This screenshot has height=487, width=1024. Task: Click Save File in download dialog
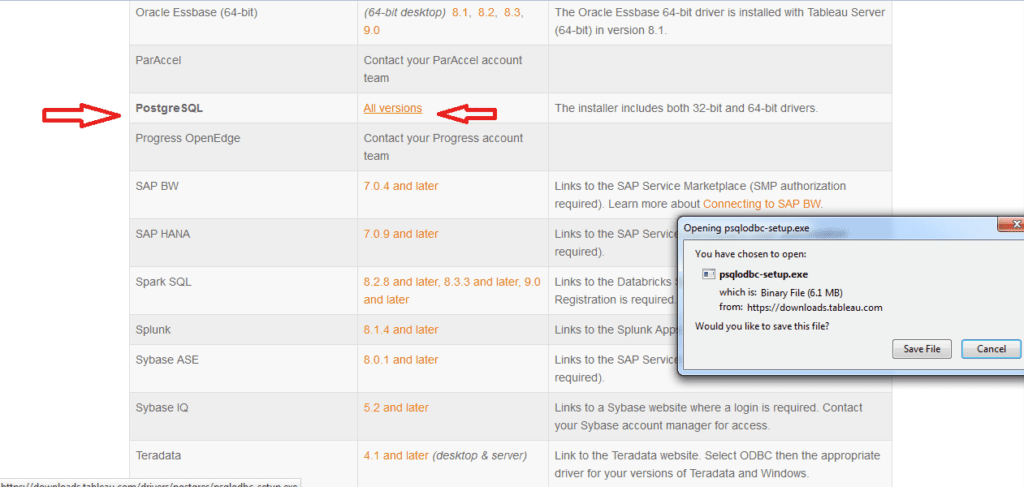tap(921, 349)
